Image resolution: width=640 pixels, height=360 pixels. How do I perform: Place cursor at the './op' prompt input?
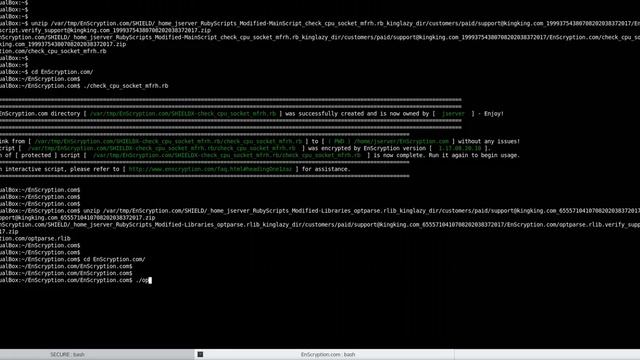point(143,280)
